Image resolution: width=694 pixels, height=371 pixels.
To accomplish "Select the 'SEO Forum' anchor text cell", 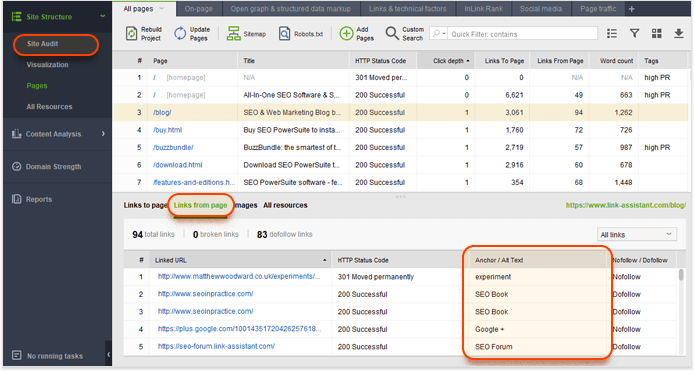I will pos(494,347).
